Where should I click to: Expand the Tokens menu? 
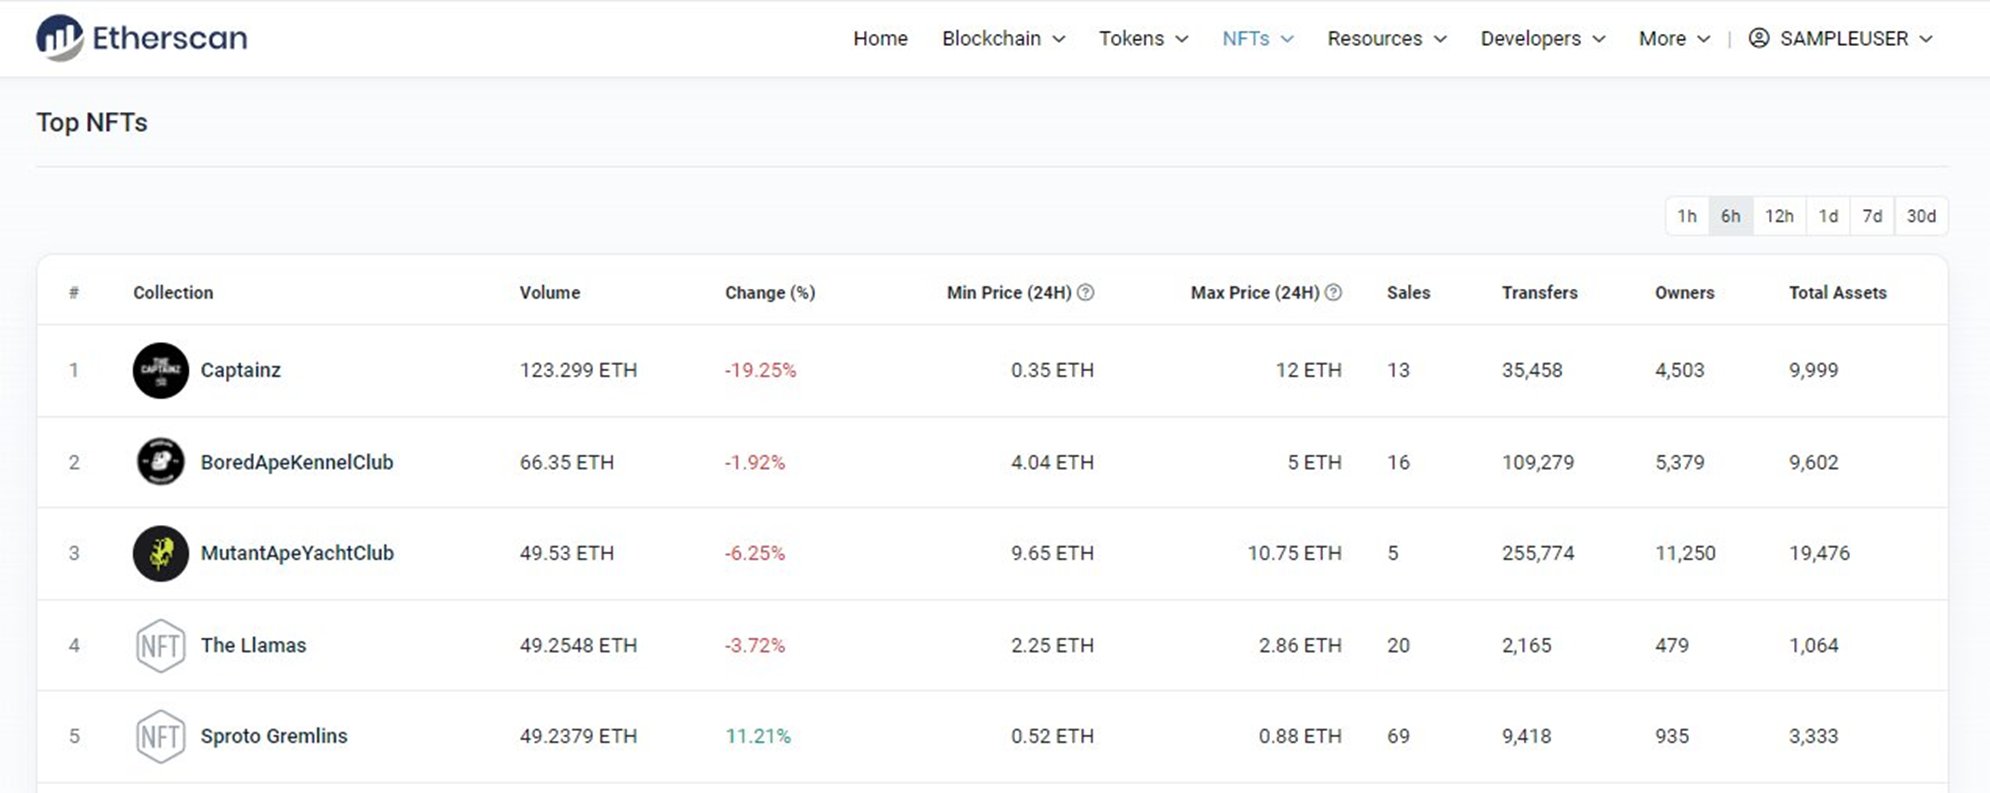(1144, 38)
